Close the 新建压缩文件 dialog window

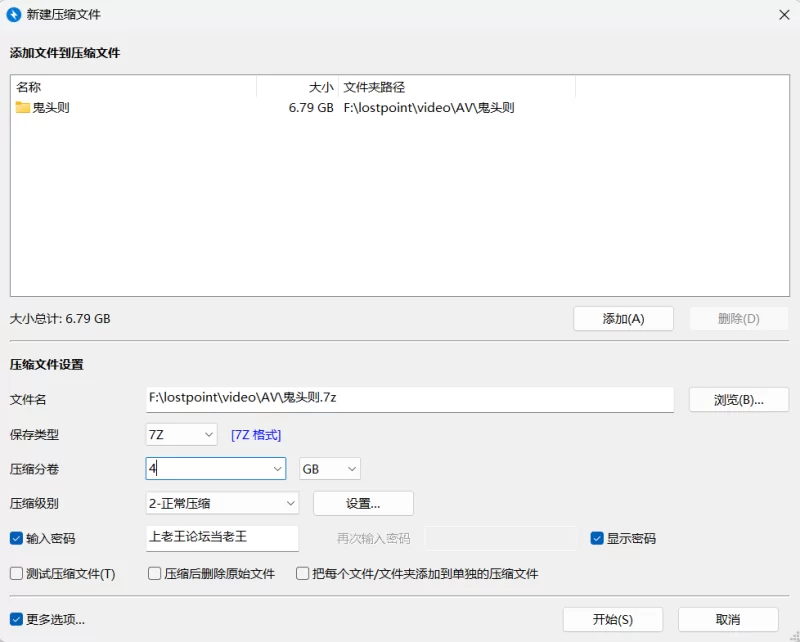782,14
